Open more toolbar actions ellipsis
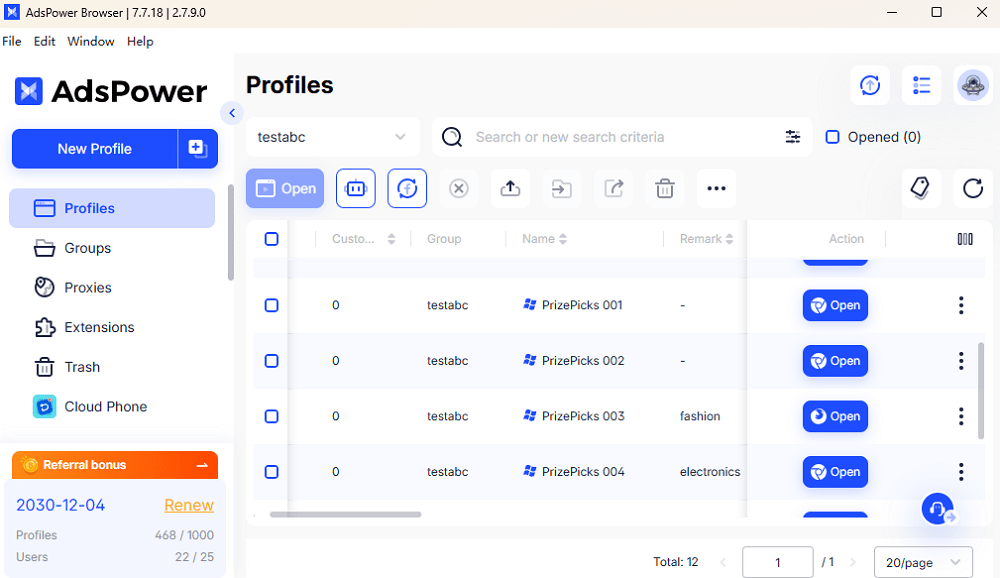This screenshot has height=578, width=1000. click(716, 188)
